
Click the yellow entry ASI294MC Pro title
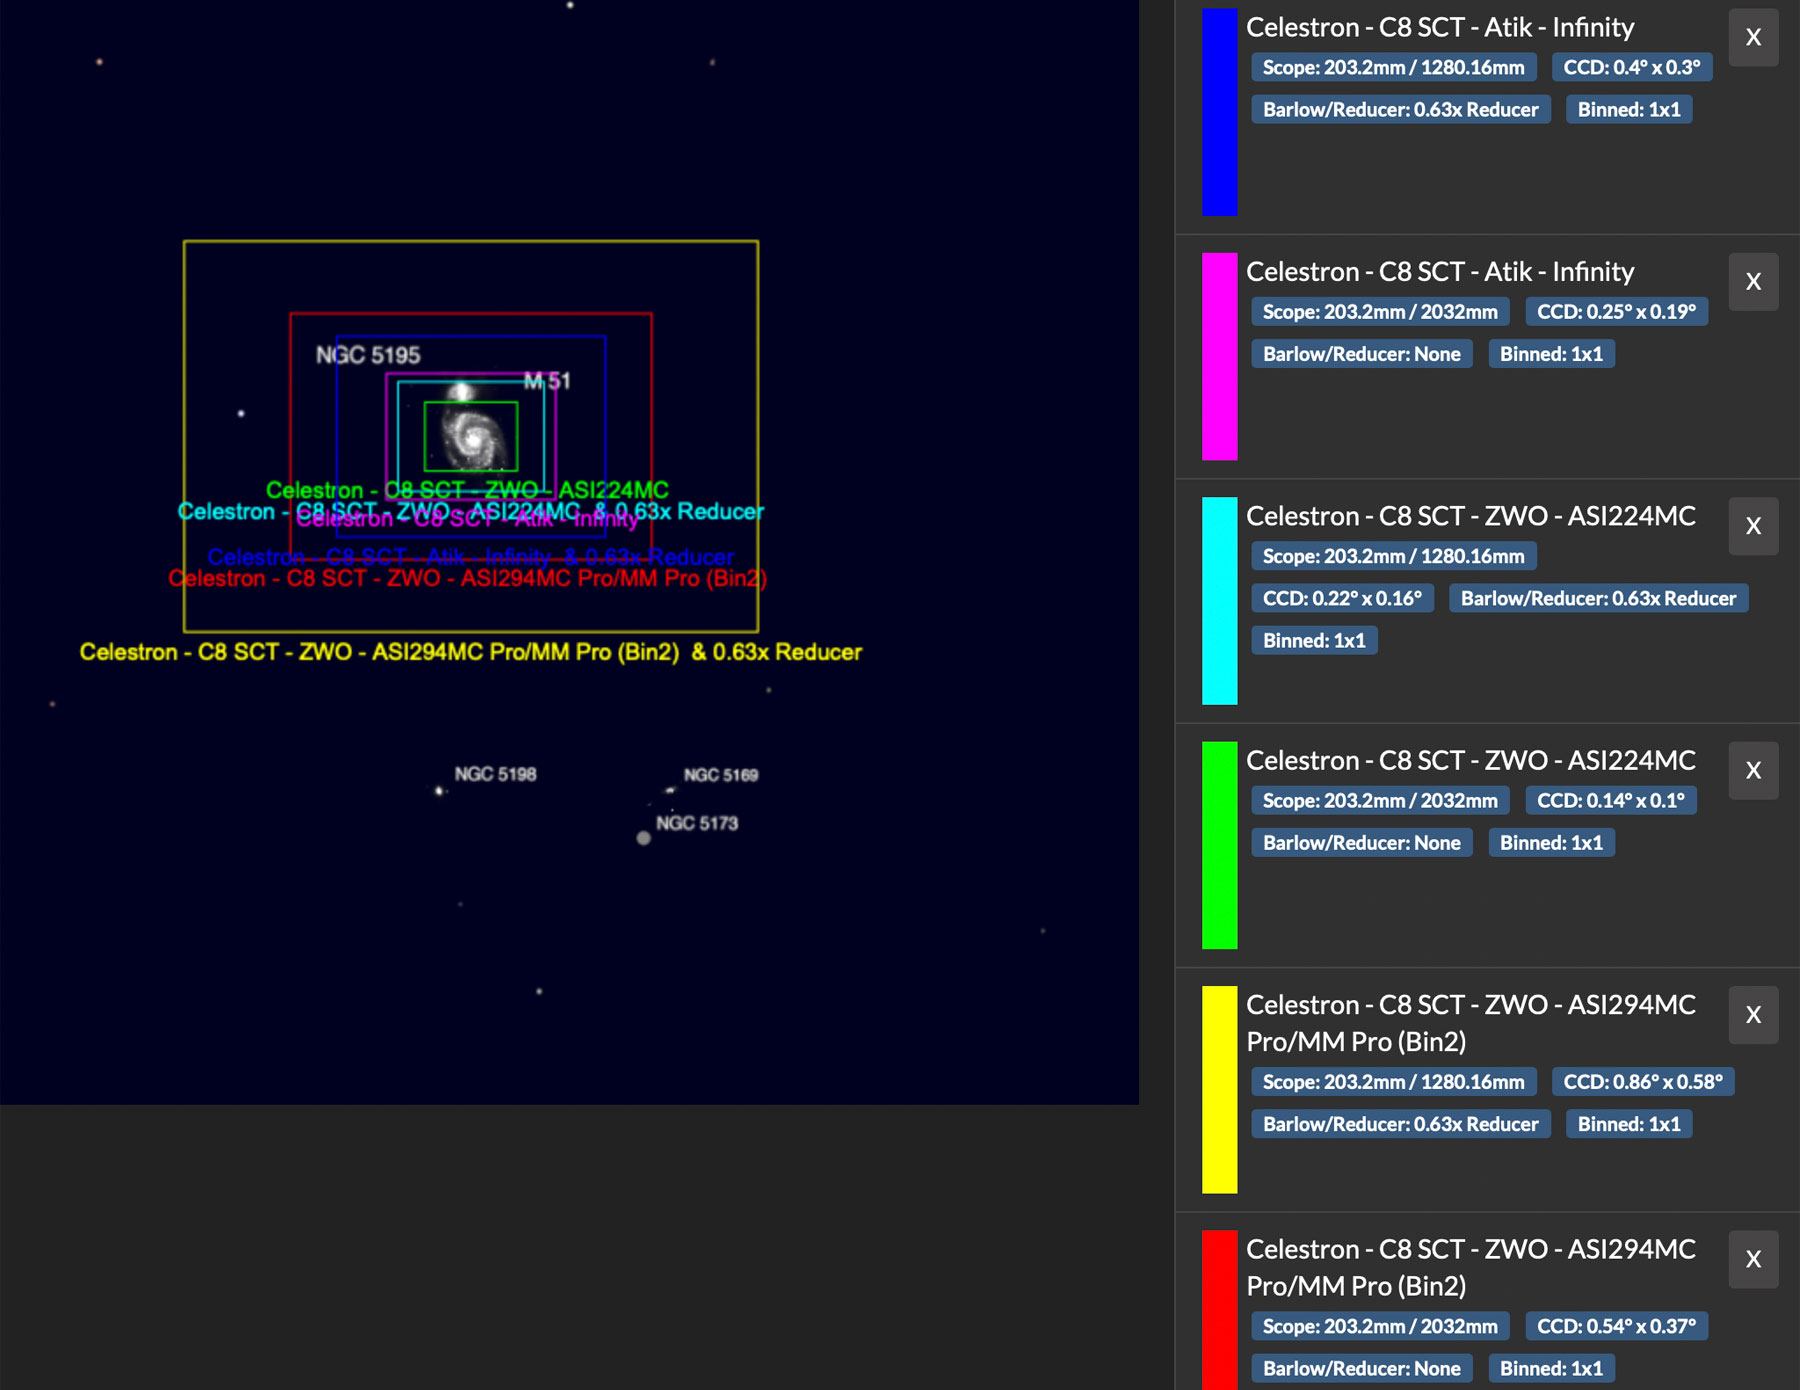pos(1471,1023)
